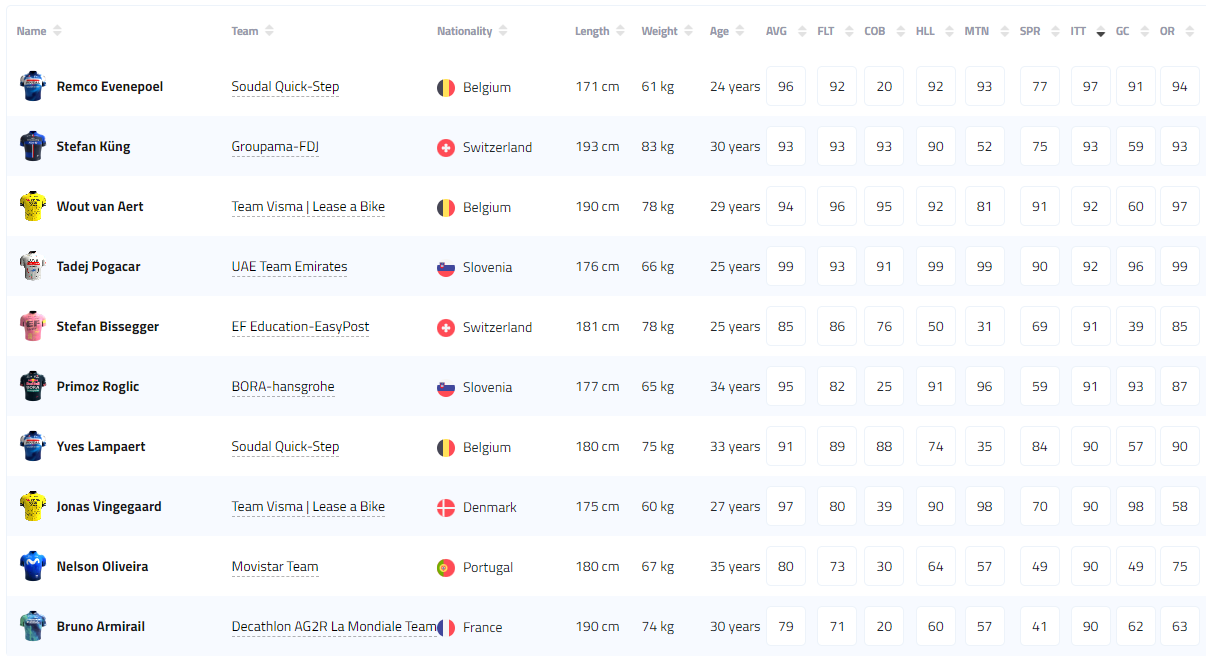This screenshot has width=1206, height=658.
Task: Click Stefan Bissegger's pink jersey icon
Action: point(33,327)
